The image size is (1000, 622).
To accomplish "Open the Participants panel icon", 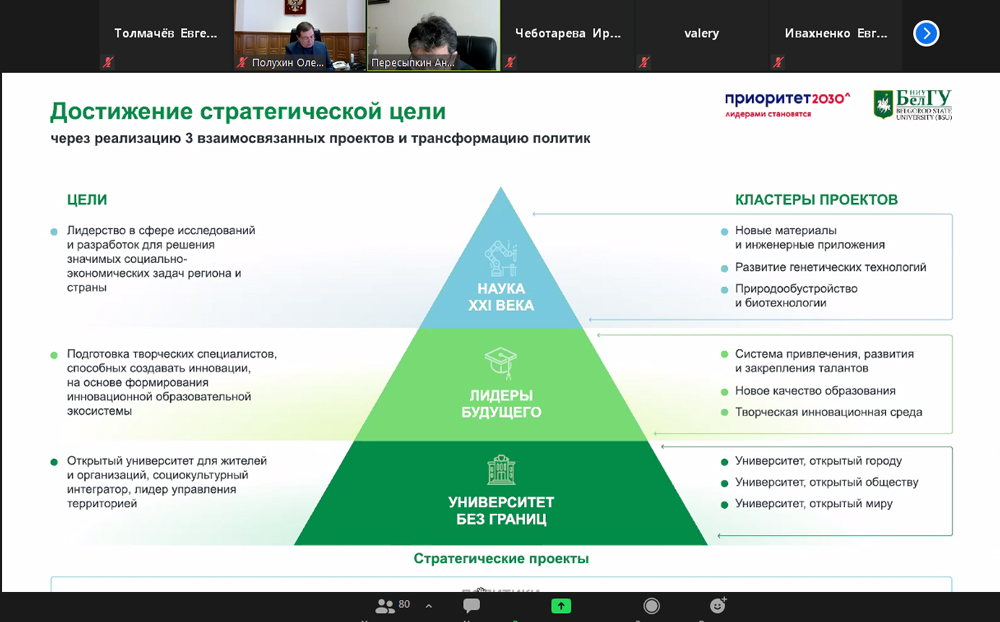I will pyautogui.click(x=385, y=606).
